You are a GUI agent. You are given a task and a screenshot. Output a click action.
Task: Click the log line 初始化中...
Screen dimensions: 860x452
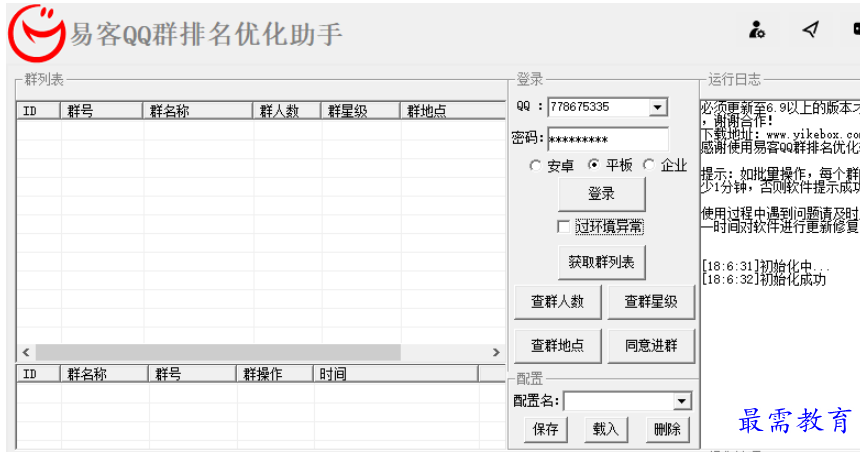point(765,266)
